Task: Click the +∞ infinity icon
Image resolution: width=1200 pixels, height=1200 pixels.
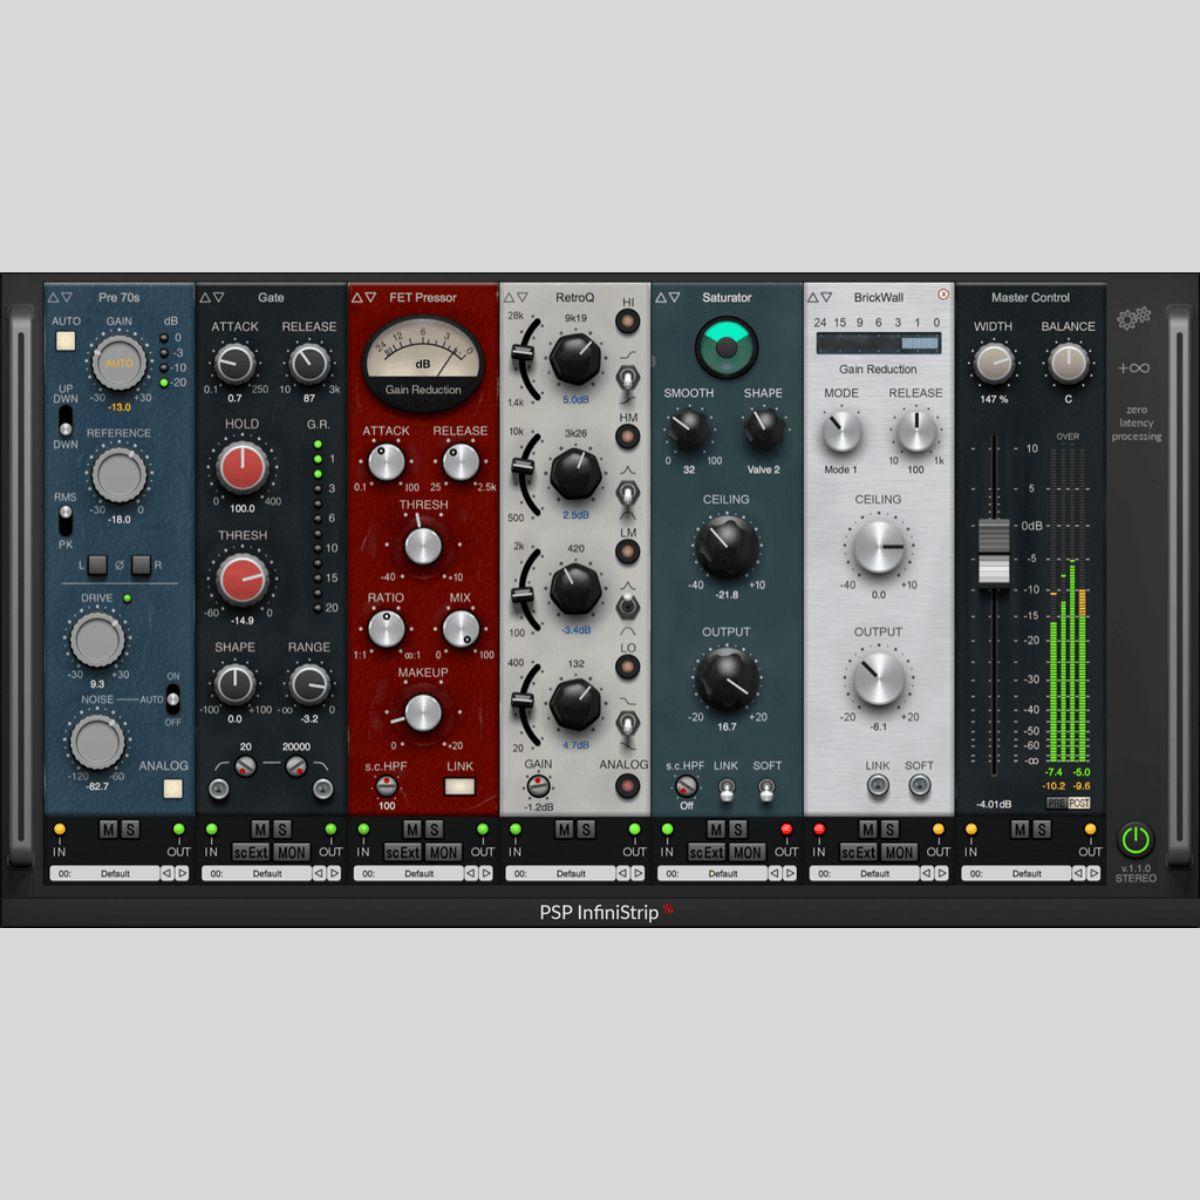Action: 1134,368
